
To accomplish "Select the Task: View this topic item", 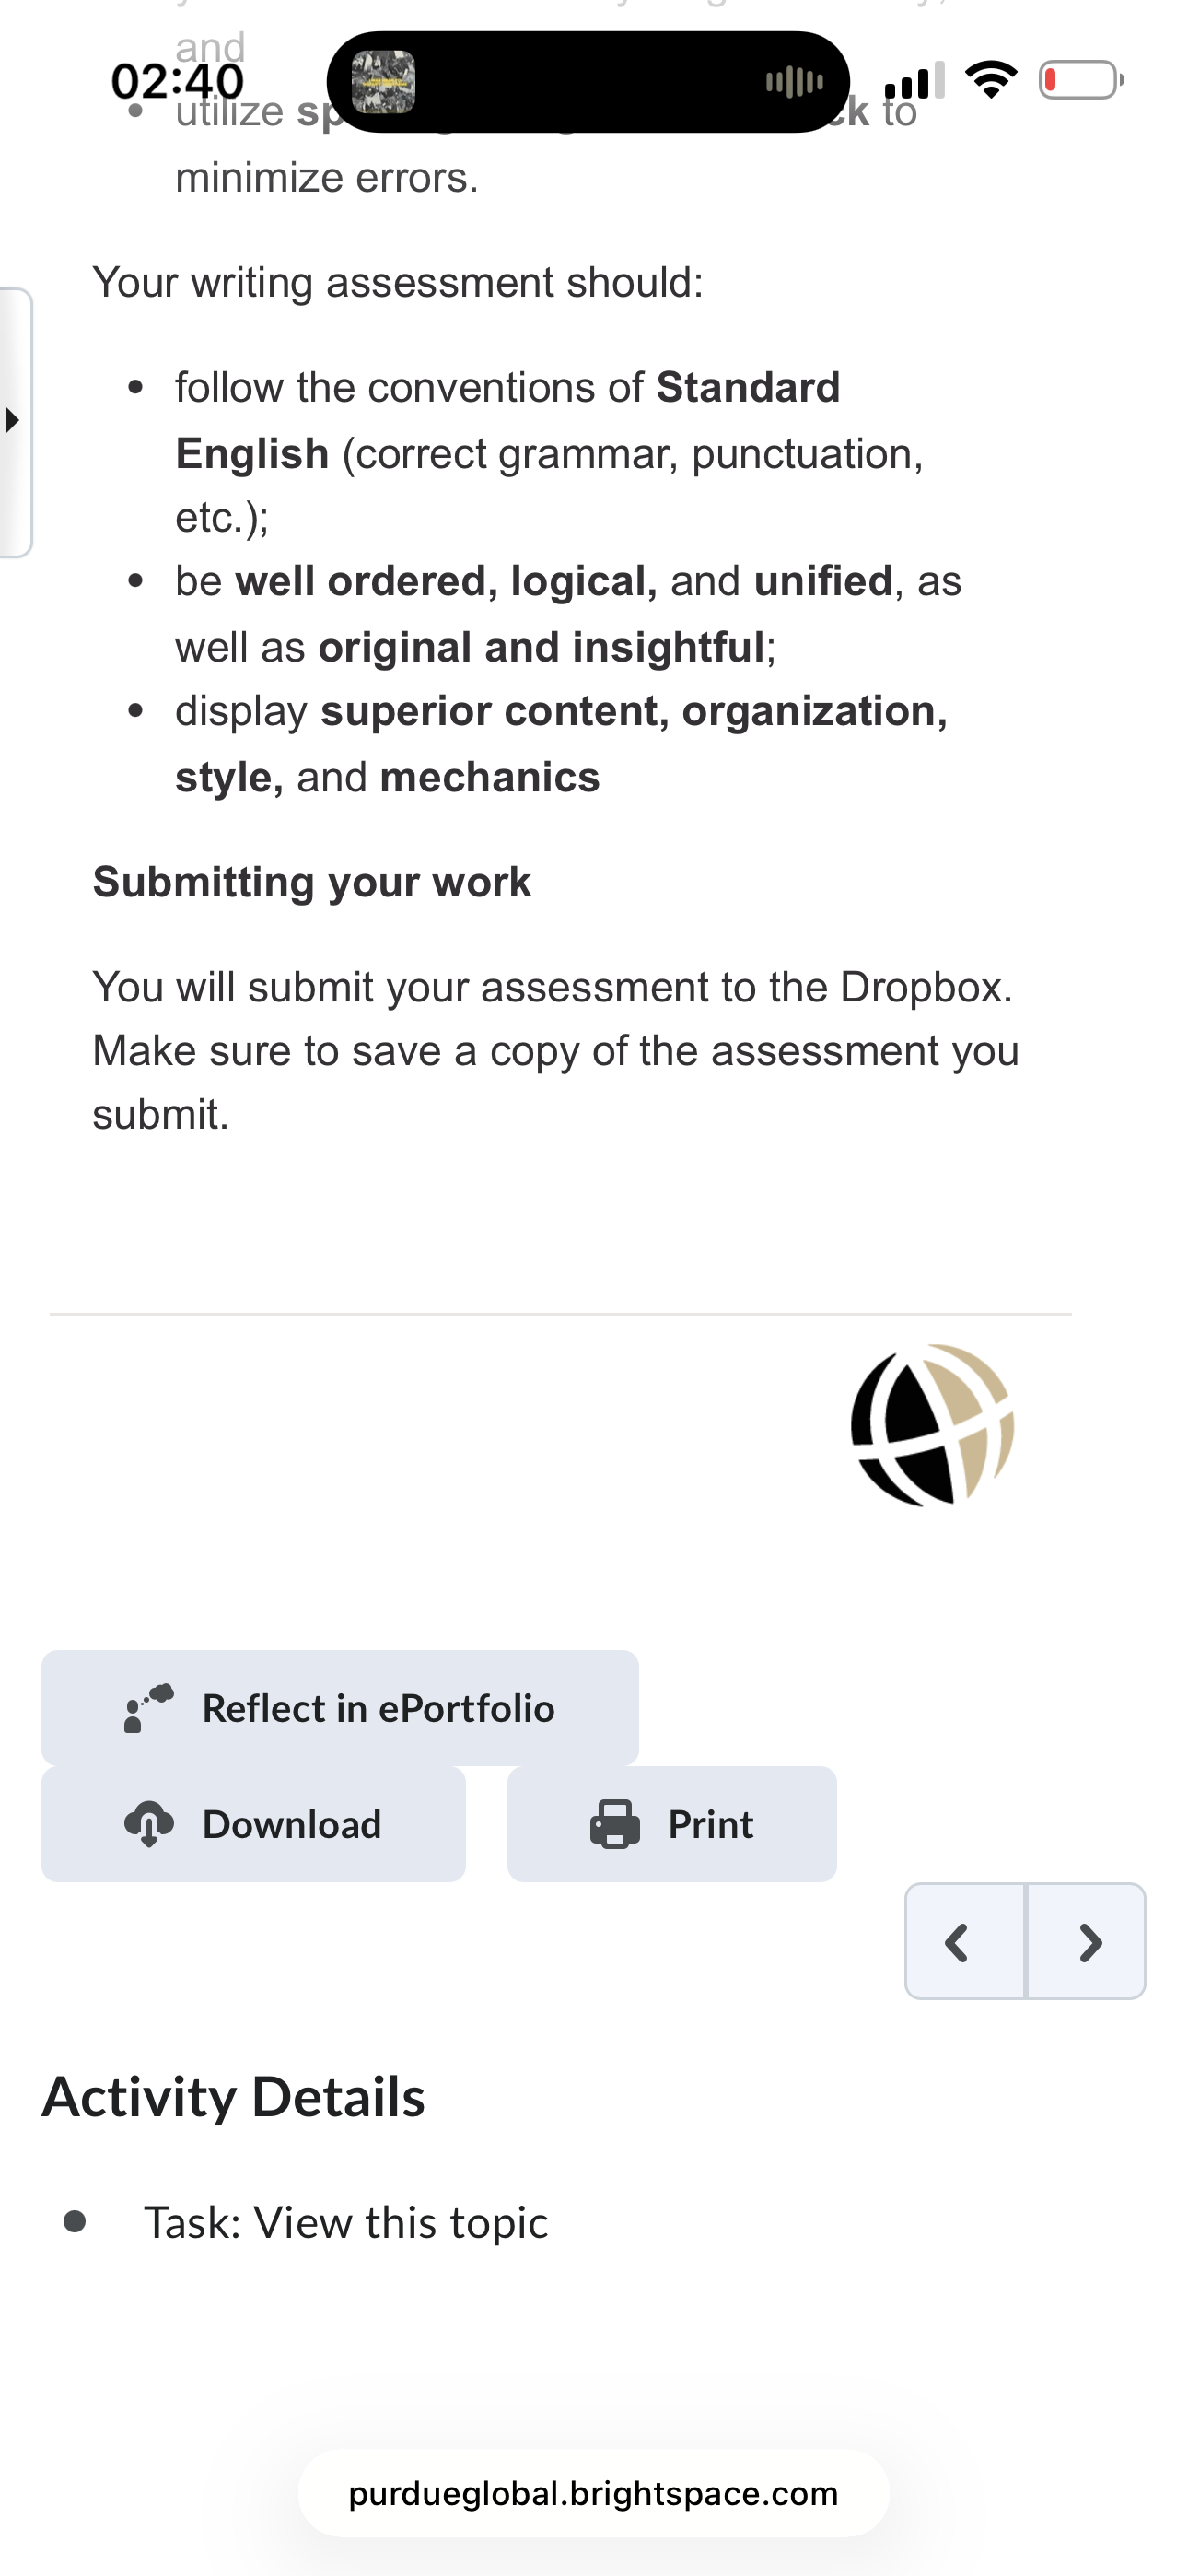I will point(346,2222).
